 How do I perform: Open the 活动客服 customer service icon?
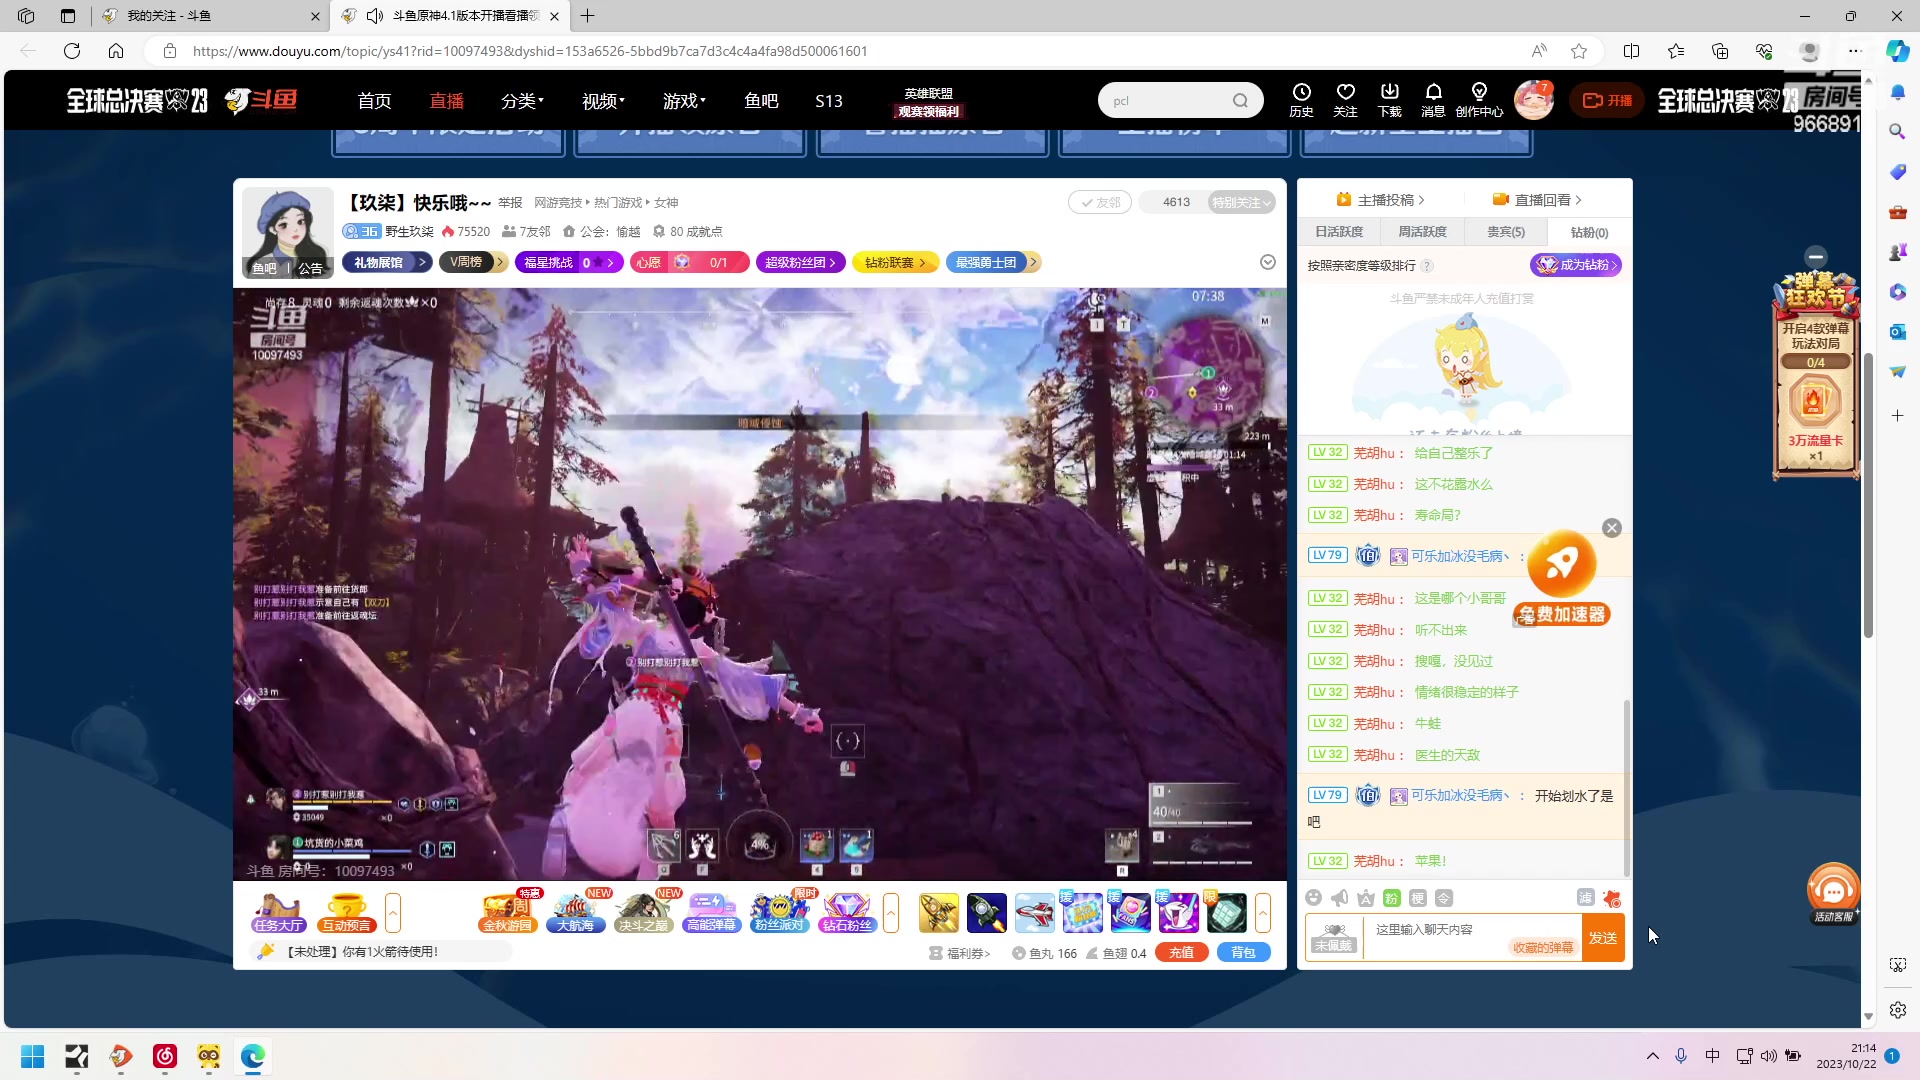pyautogui.click(x=1833, y=893)
